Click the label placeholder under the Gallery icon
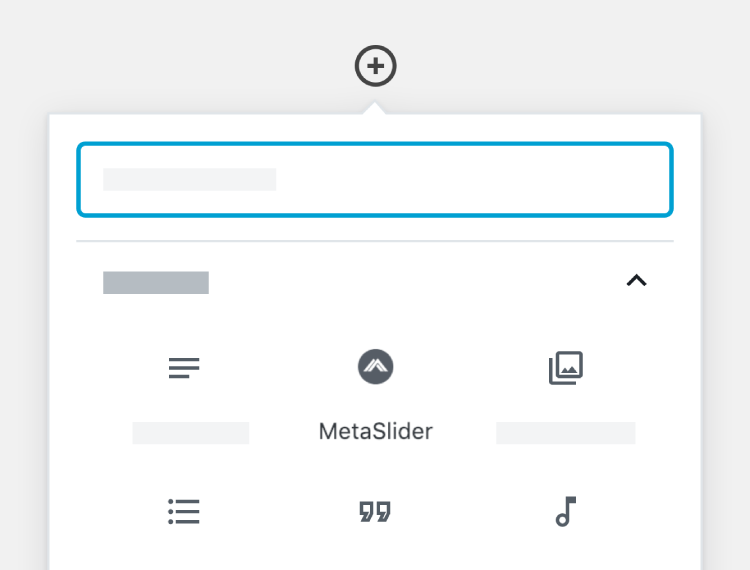750x570 pixels. (x=566, y=433)
